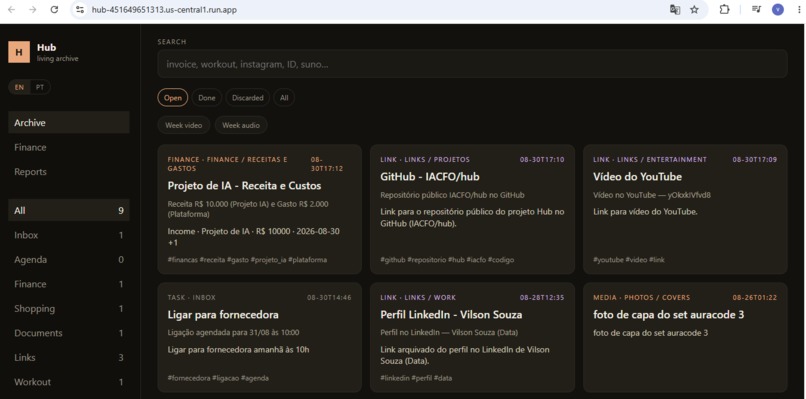Reload the page with the refresh icon
The image size is (806, 399).
point(54,9)
